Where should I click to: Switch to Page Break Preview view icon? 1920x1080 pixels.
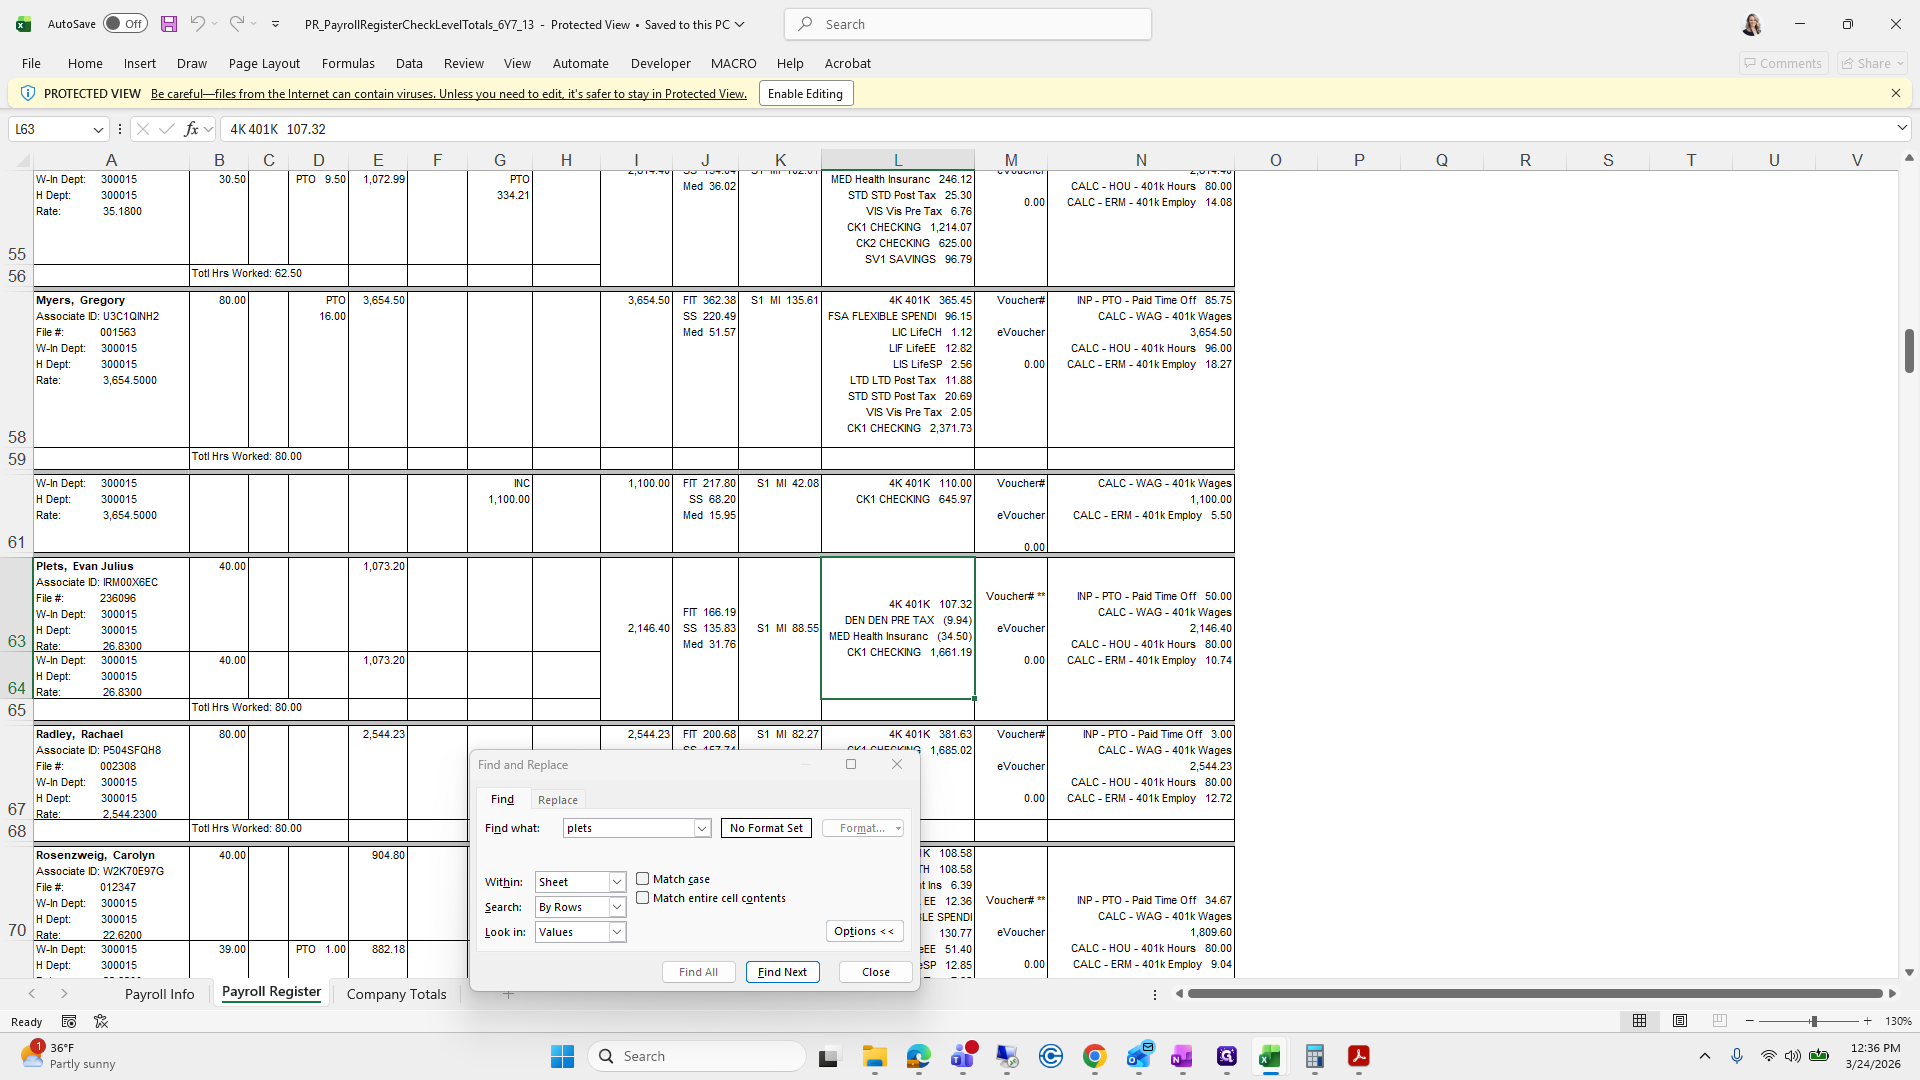[x=1719, y=1021]
